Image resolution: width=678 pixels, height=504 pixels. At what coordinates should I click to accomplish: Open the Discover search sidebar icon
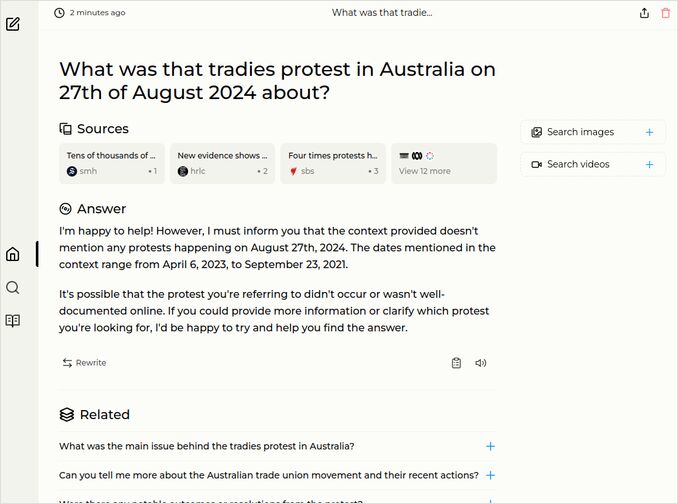13,287
